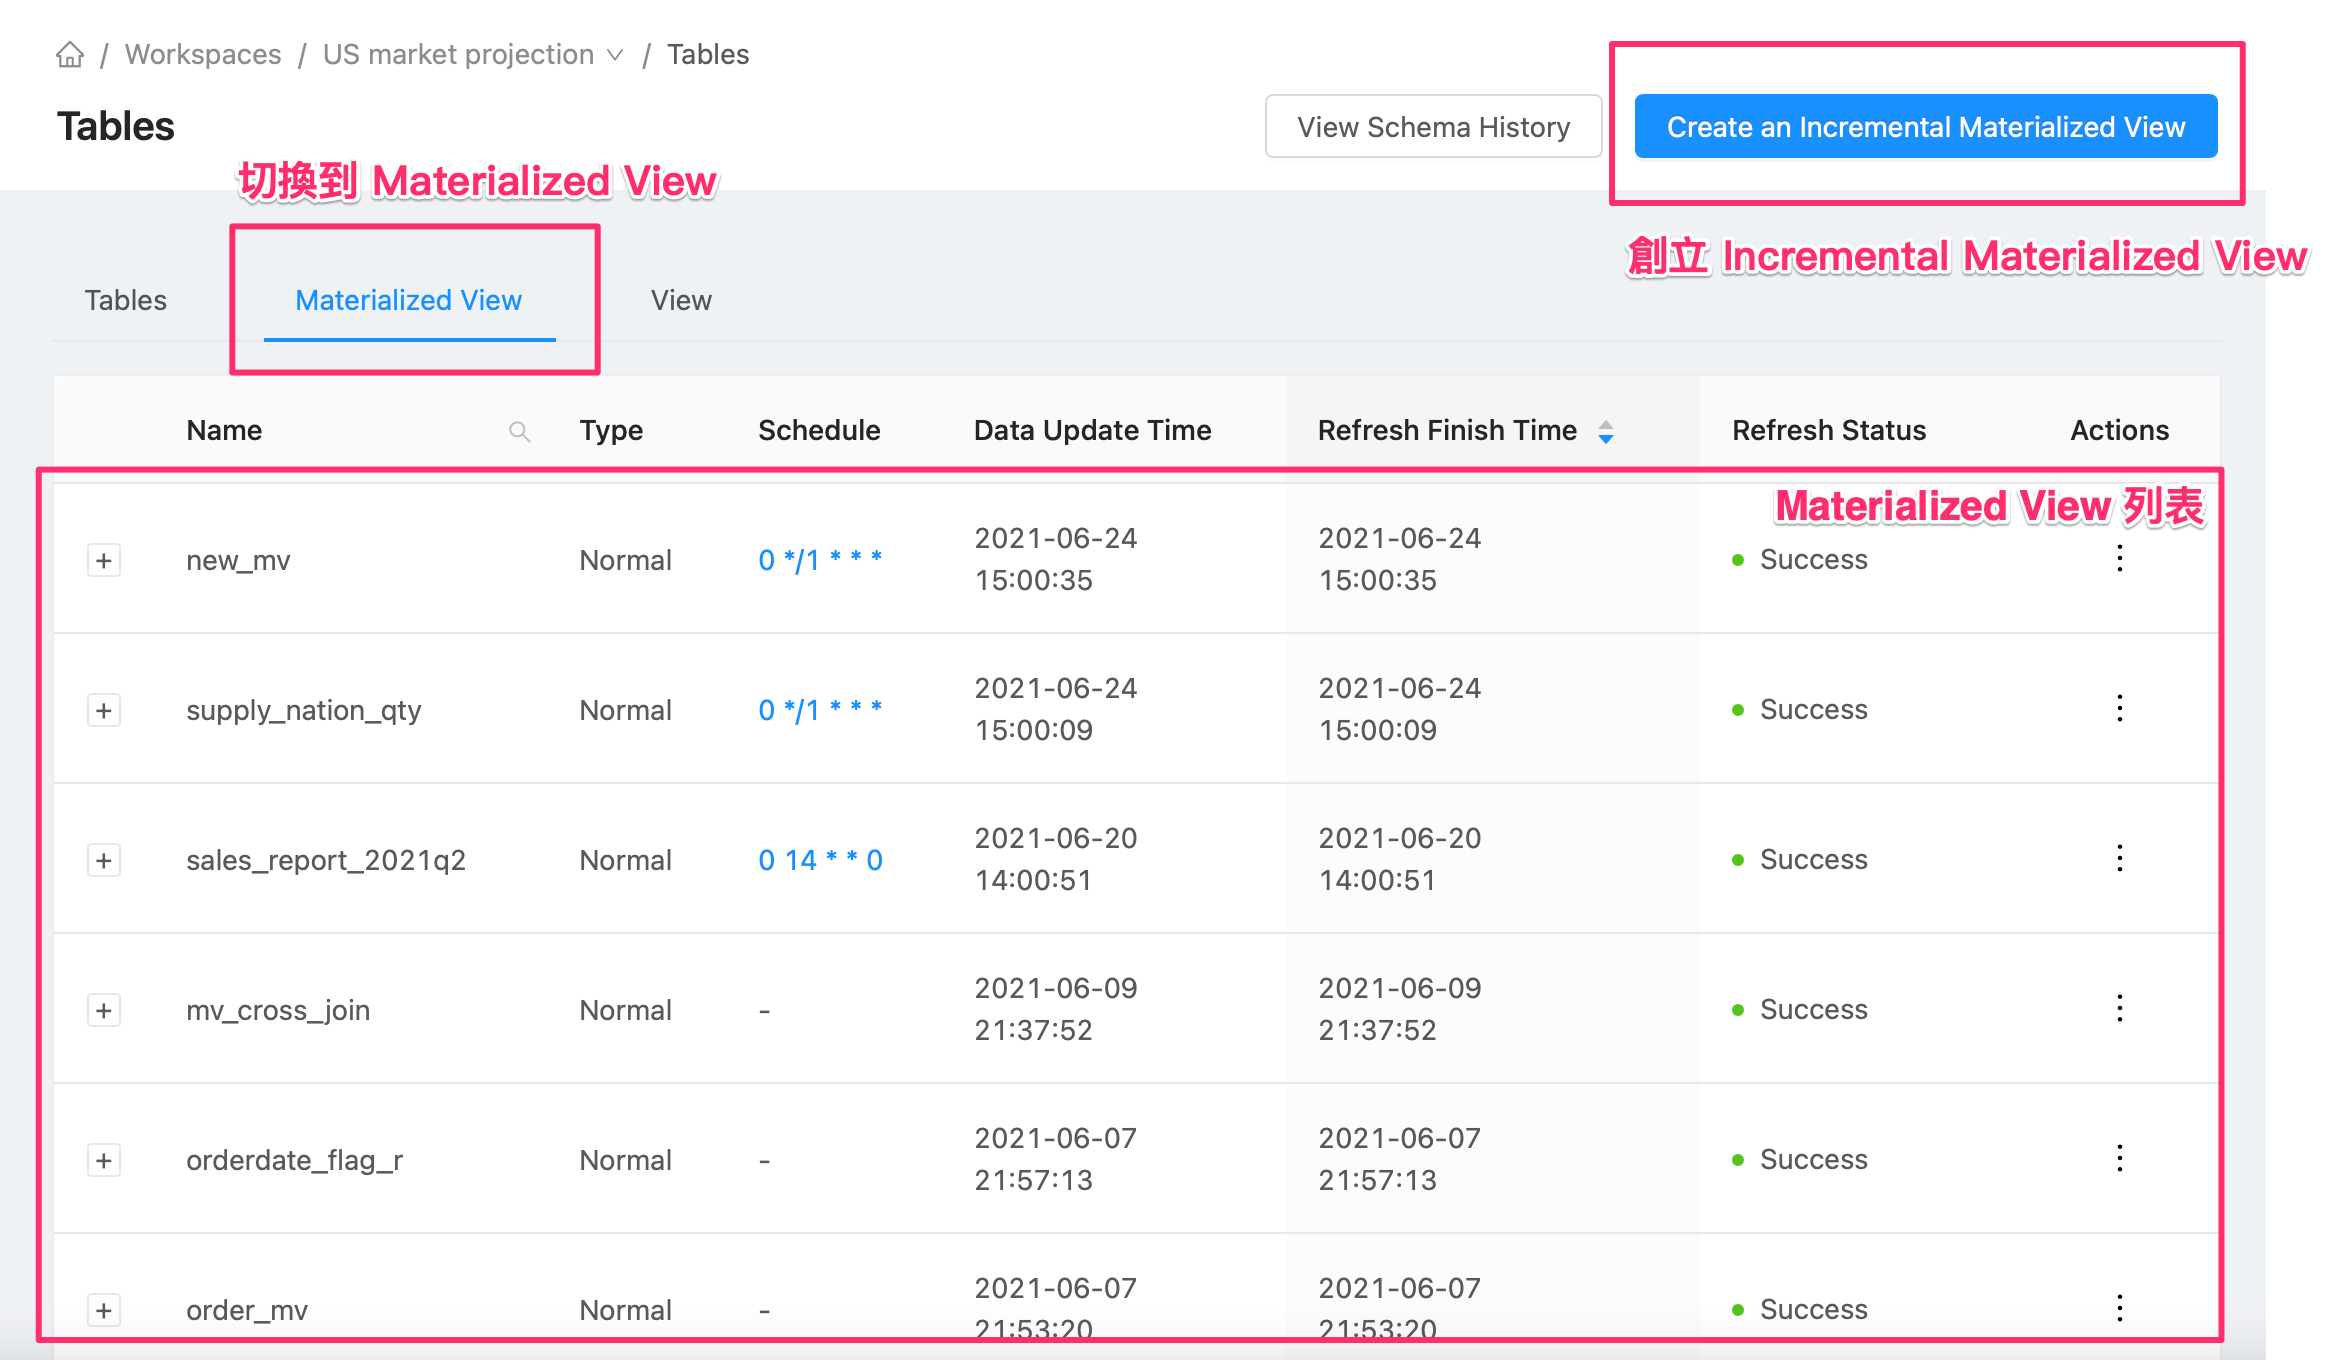
Task: Select orderdate_flag_r name cell
Action: 295,1160
